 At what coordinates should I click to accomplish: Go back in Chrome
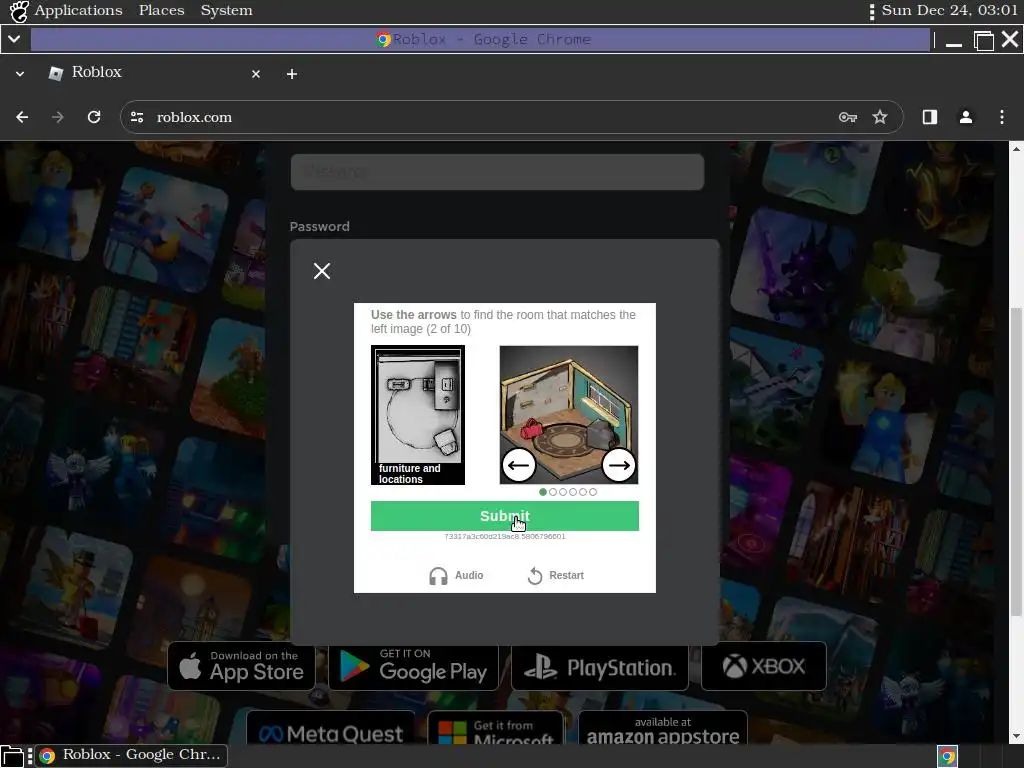pos(22,117)
